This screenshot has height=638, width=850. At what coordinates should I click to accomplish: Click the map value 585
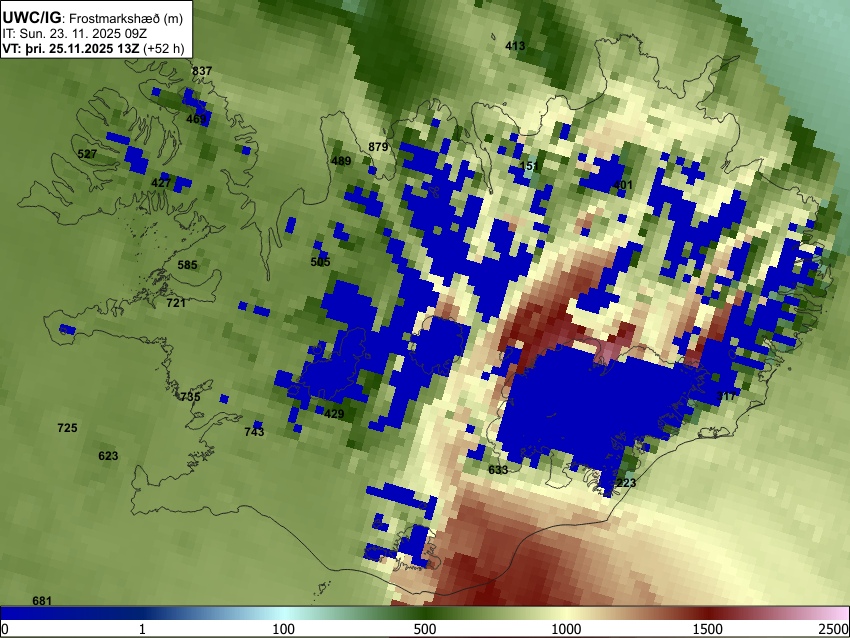click(188, 265)
